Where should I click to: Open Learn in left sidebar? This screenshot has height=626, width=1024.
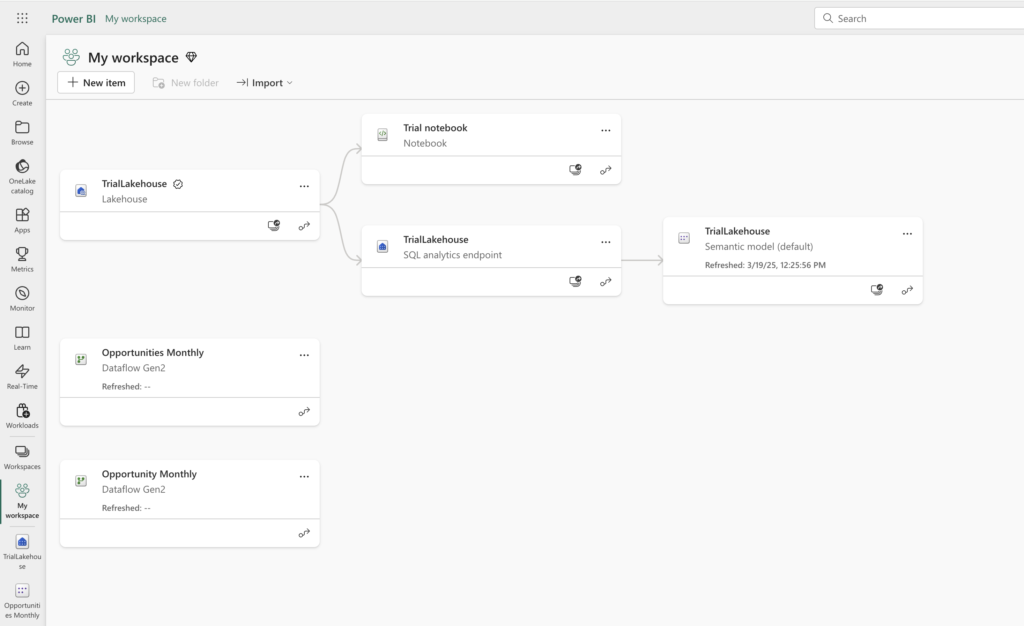[22, 337]
